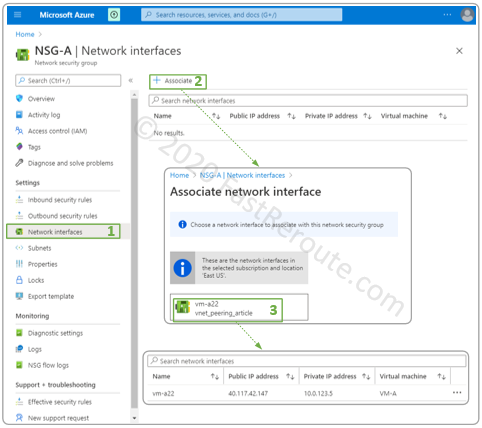Image resolution: width=482 pixels, height=428 pixels.
Task: Select vm-a22 vnet_peering_article network interface
Action: point(228,310)
